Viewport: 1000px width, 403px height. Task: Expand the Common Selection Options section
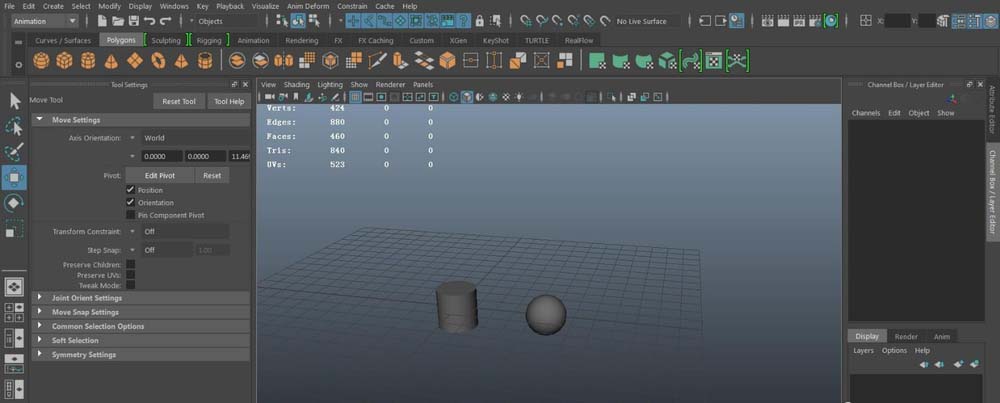(x=140, y=326)
